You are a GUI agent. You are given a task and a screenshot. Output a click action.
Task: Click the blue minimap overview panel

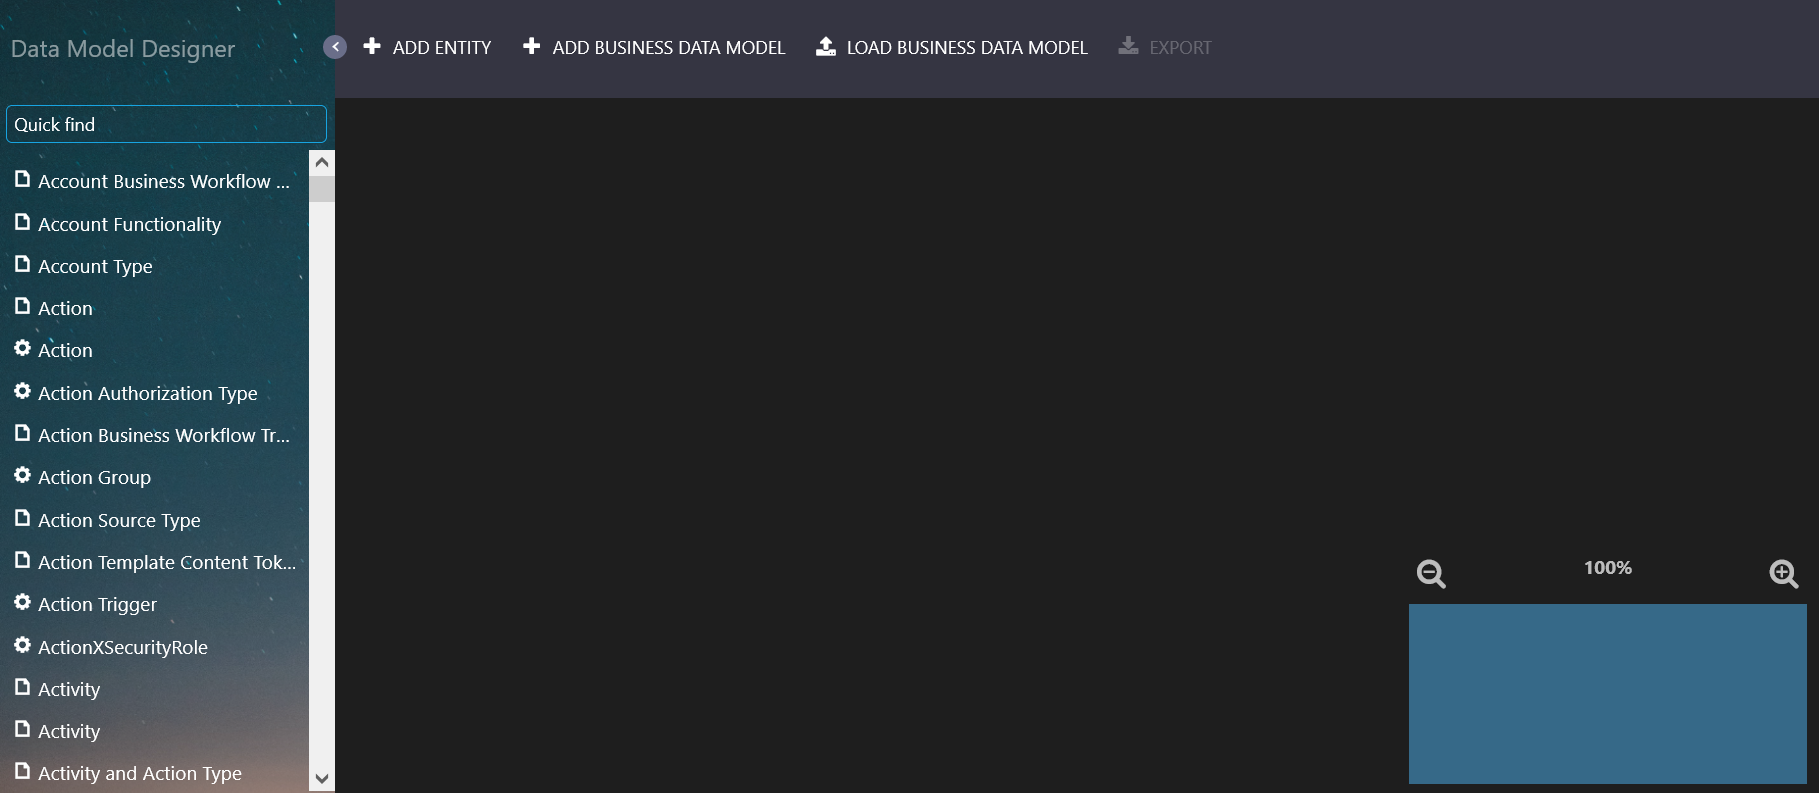[x=1607, y=693]
